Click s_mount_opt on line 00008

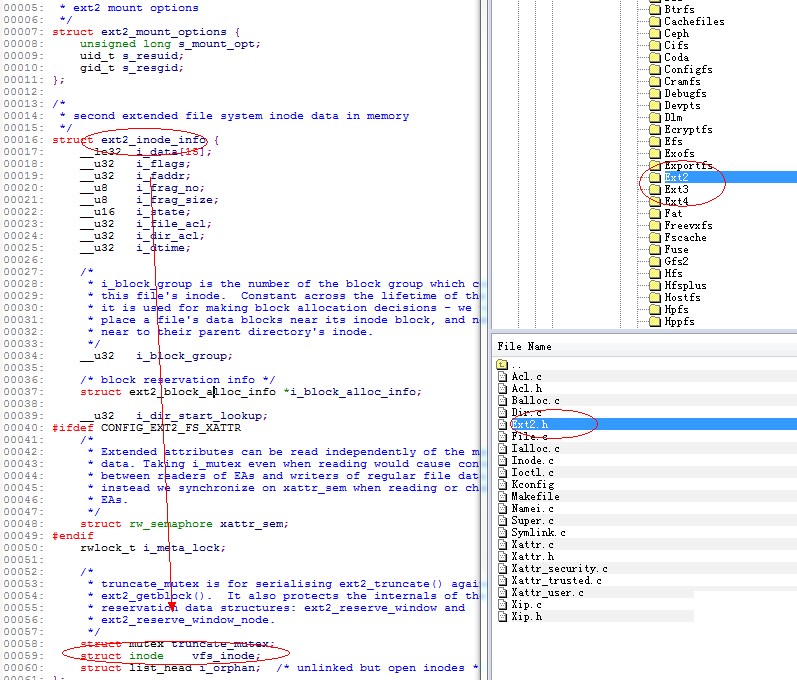[x=219, y=44]
